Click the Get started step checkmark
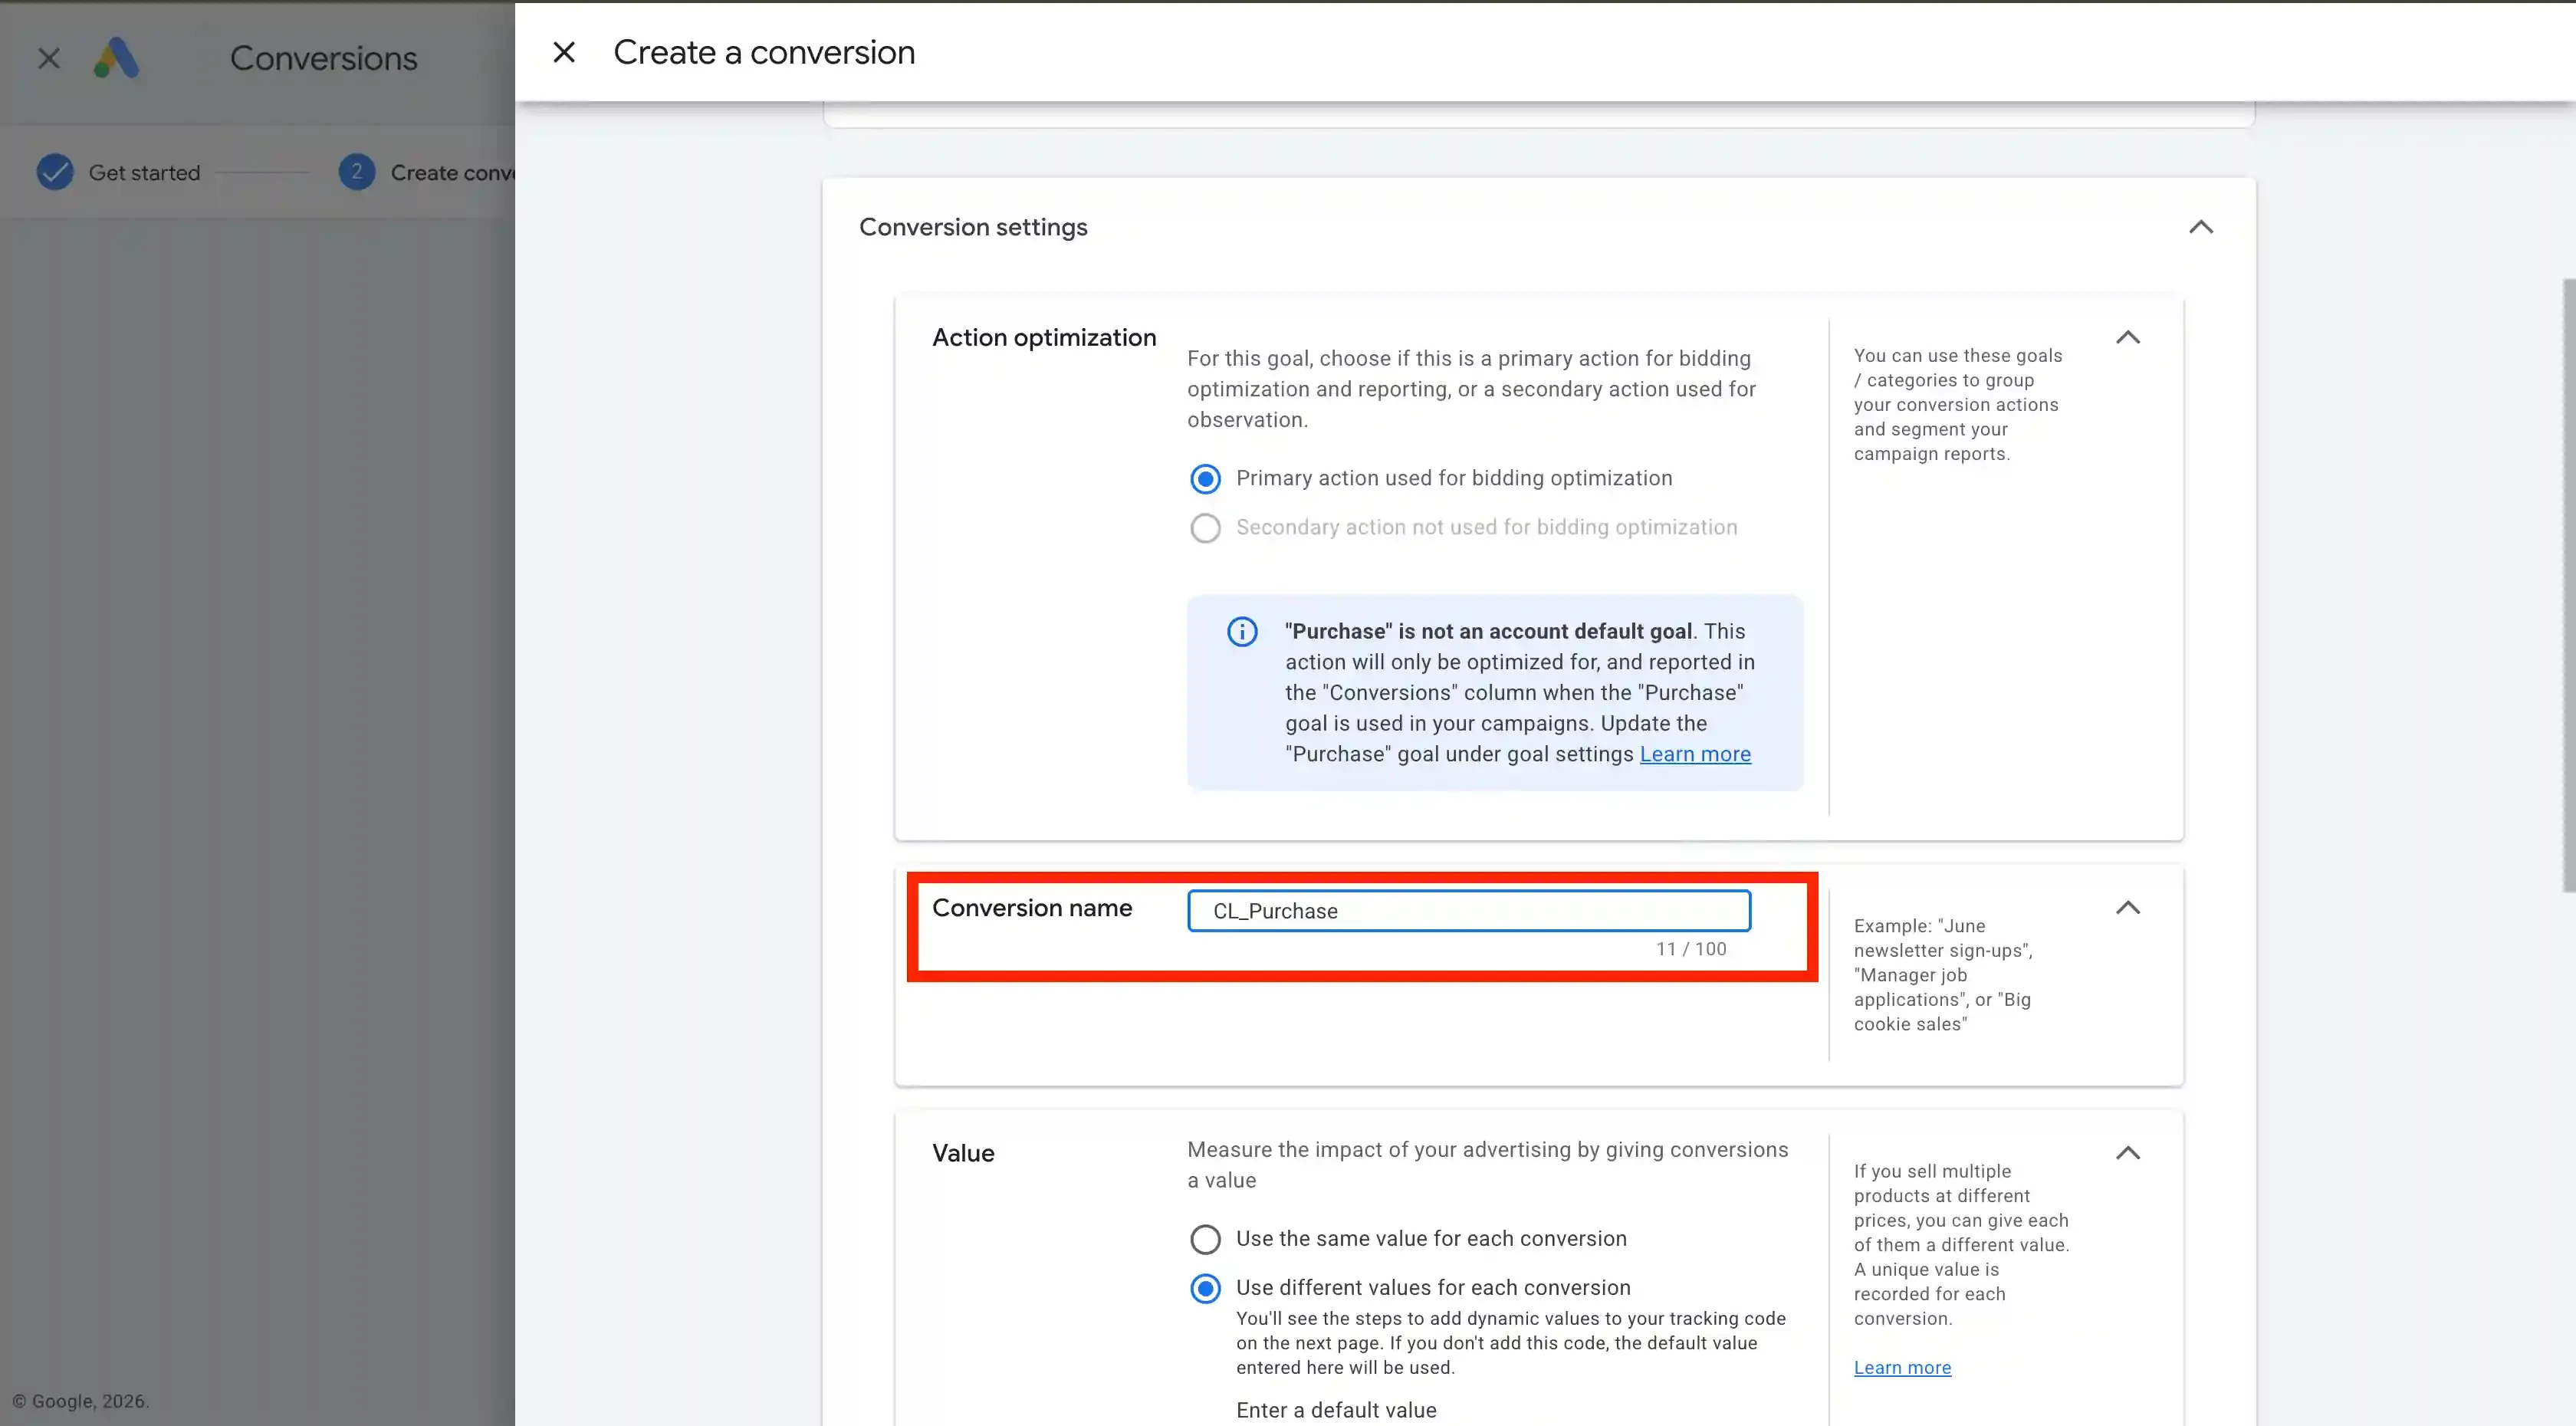Image resolution: width=2576 pixels, height=1426 pixels. (x=55, y=172)
